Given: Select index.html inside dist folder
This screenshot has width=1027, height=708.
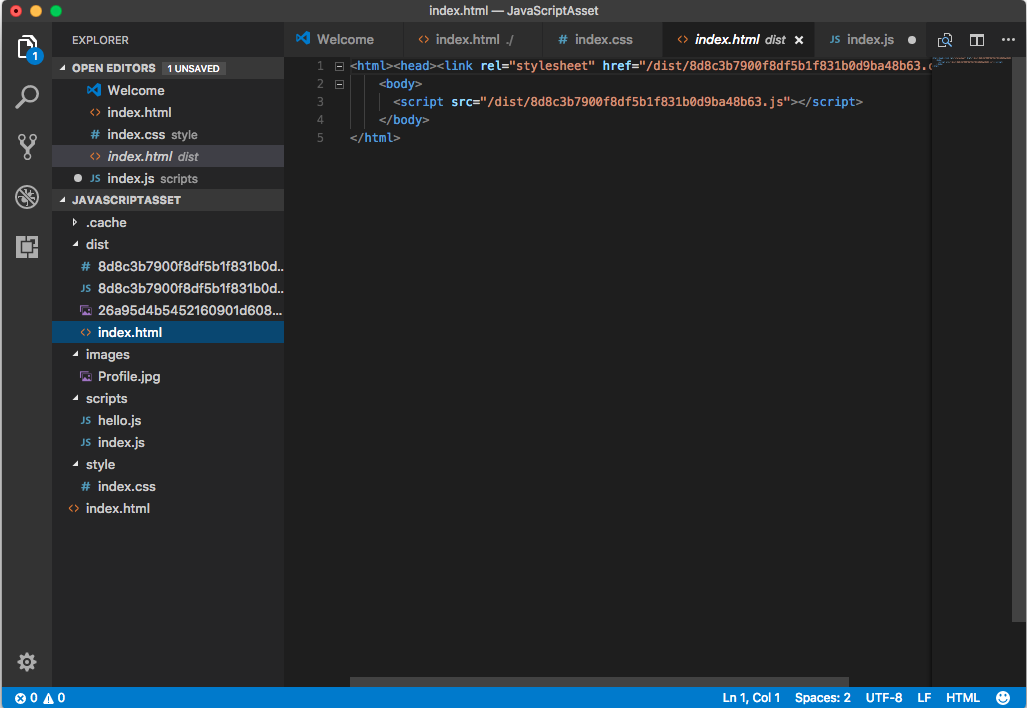Looking at the screenshot, I should pyautogui.click(x=168, y=332).
